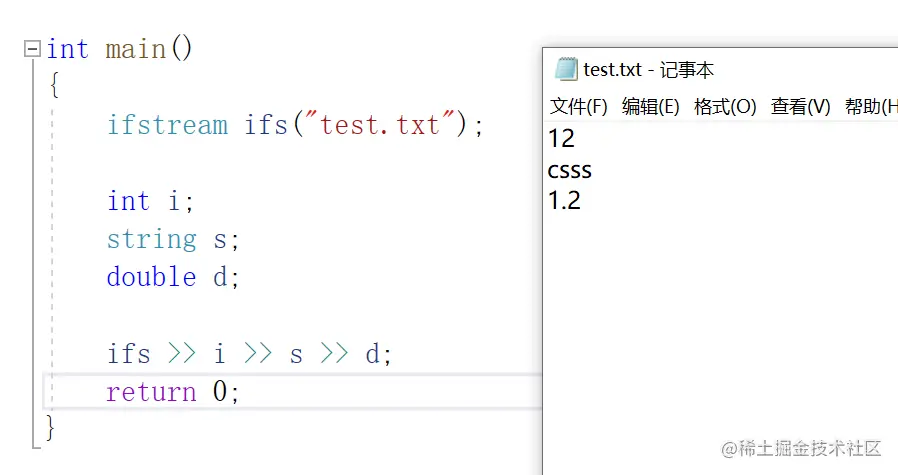
Task: Collapse the main() function code block
Action: coord(32,49)
